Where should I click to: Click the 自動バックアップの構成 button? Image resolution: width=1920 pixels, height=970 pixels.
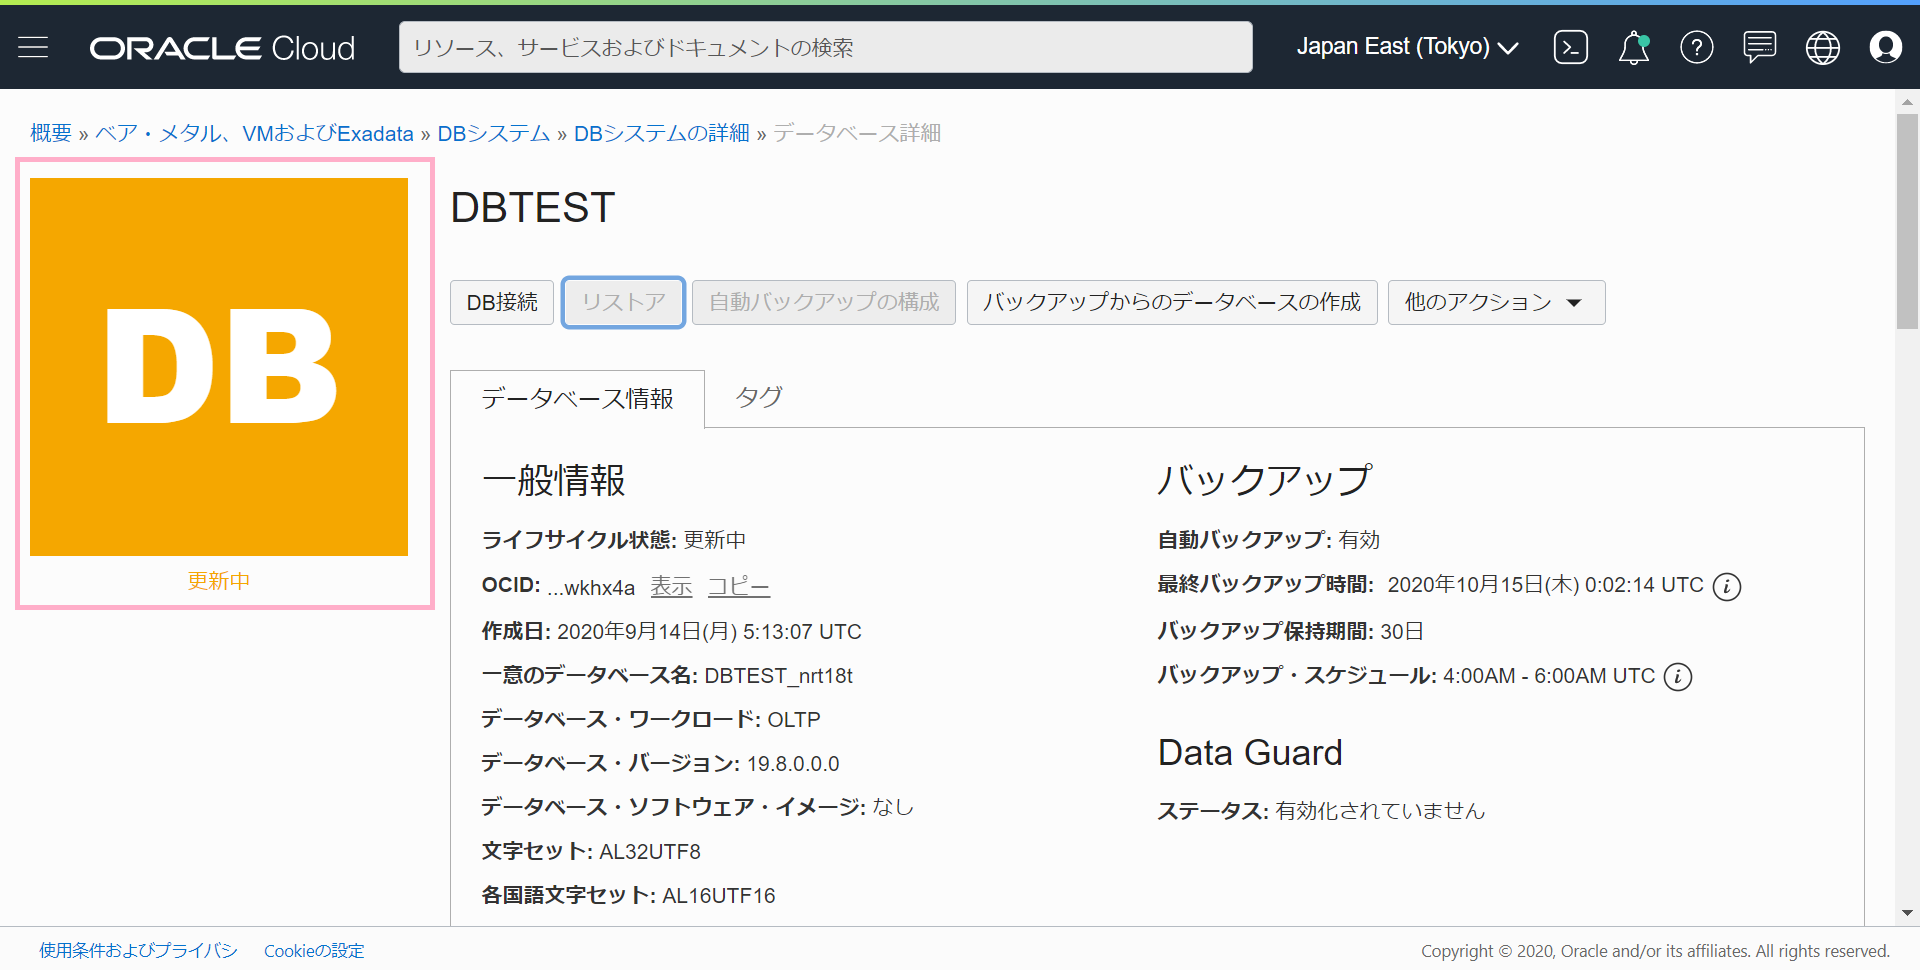click(824, 302)
